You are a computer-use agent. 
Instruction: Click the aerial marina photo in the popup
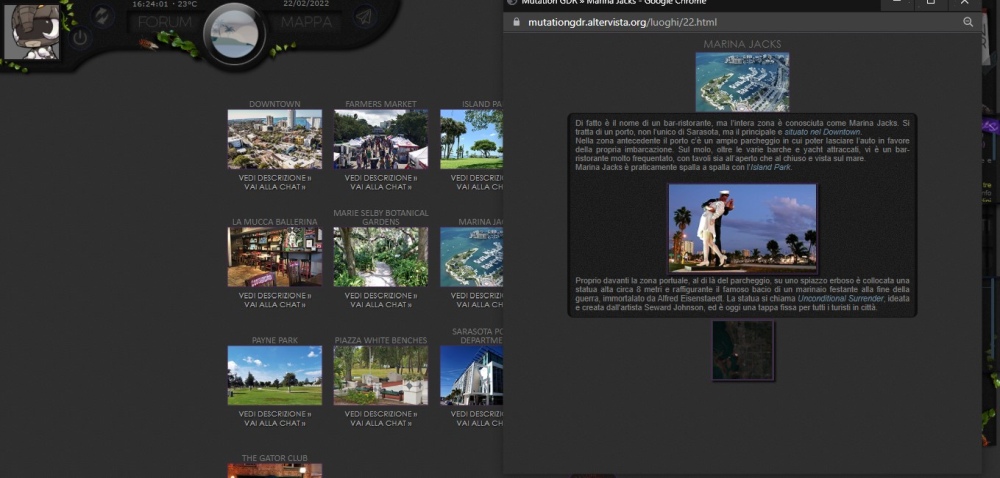(742, 82)
